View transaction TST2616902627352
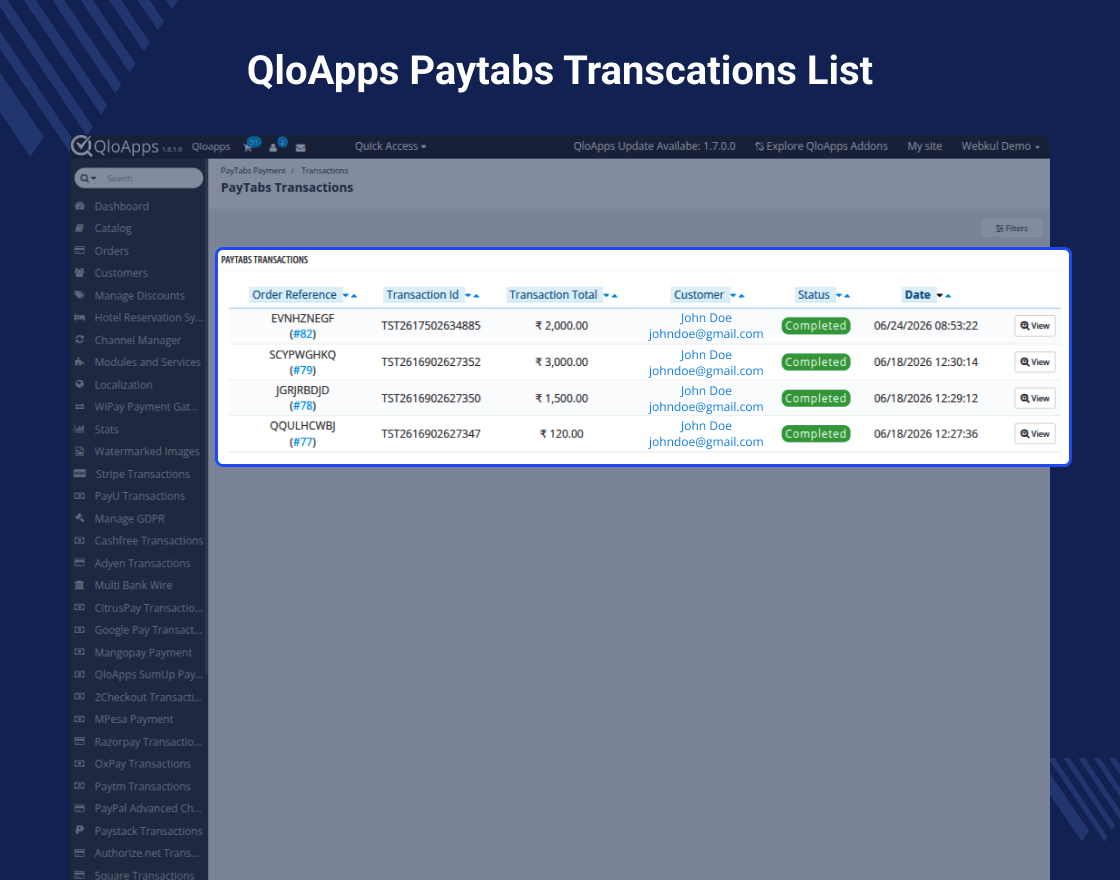The image size is (1120, 880). pyautogui.click(x=1034, y=362)
